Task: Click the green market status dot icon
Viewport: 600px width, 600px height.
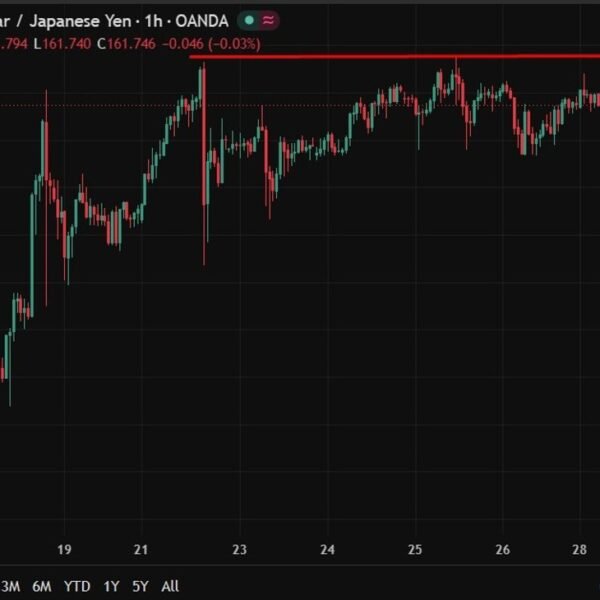Action: click(x=249, y=20)
